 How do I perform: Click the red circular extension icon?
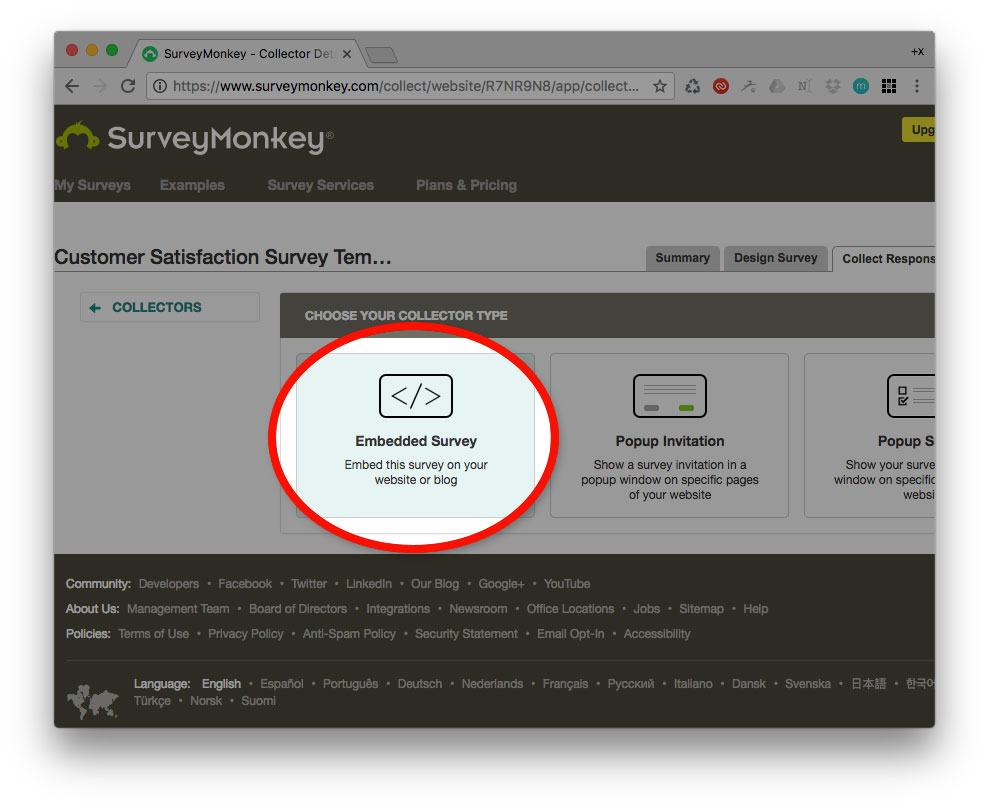(x=721, y=86)
